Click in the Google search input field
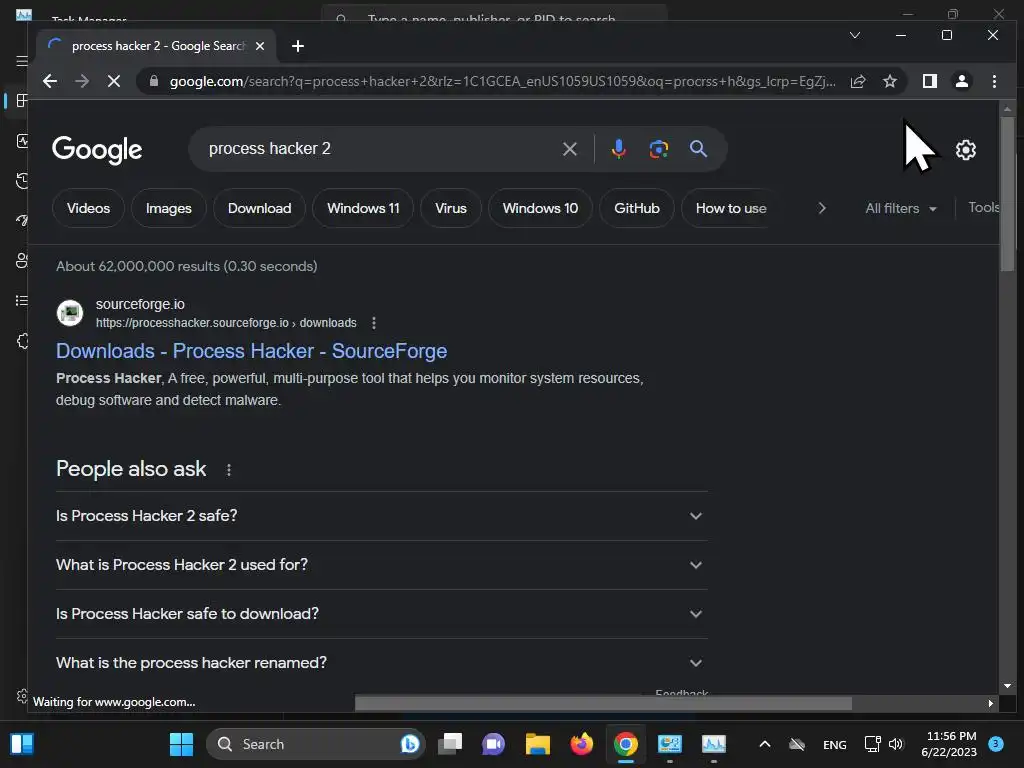The width and height of the screenshot is (1024, 768). 379,149
